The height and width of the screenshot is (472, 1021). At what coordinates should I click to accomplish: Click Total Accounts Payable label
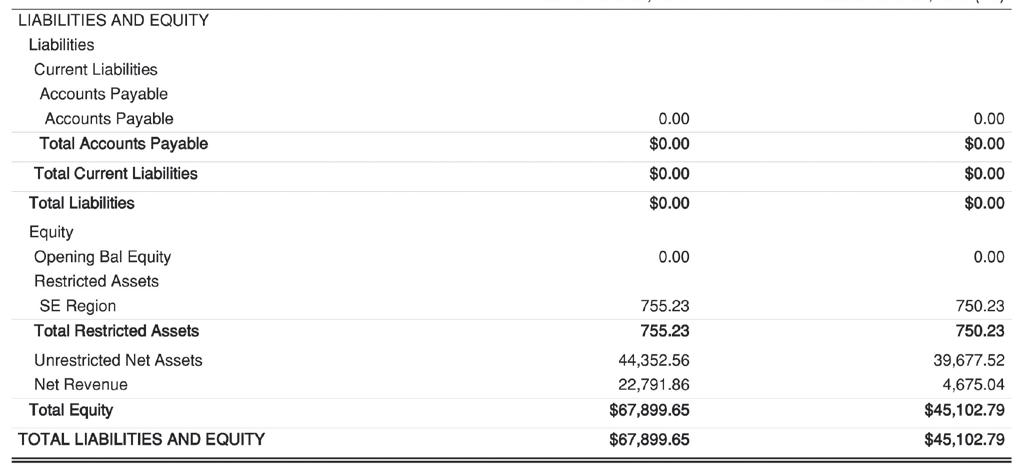tap(124, 143)
